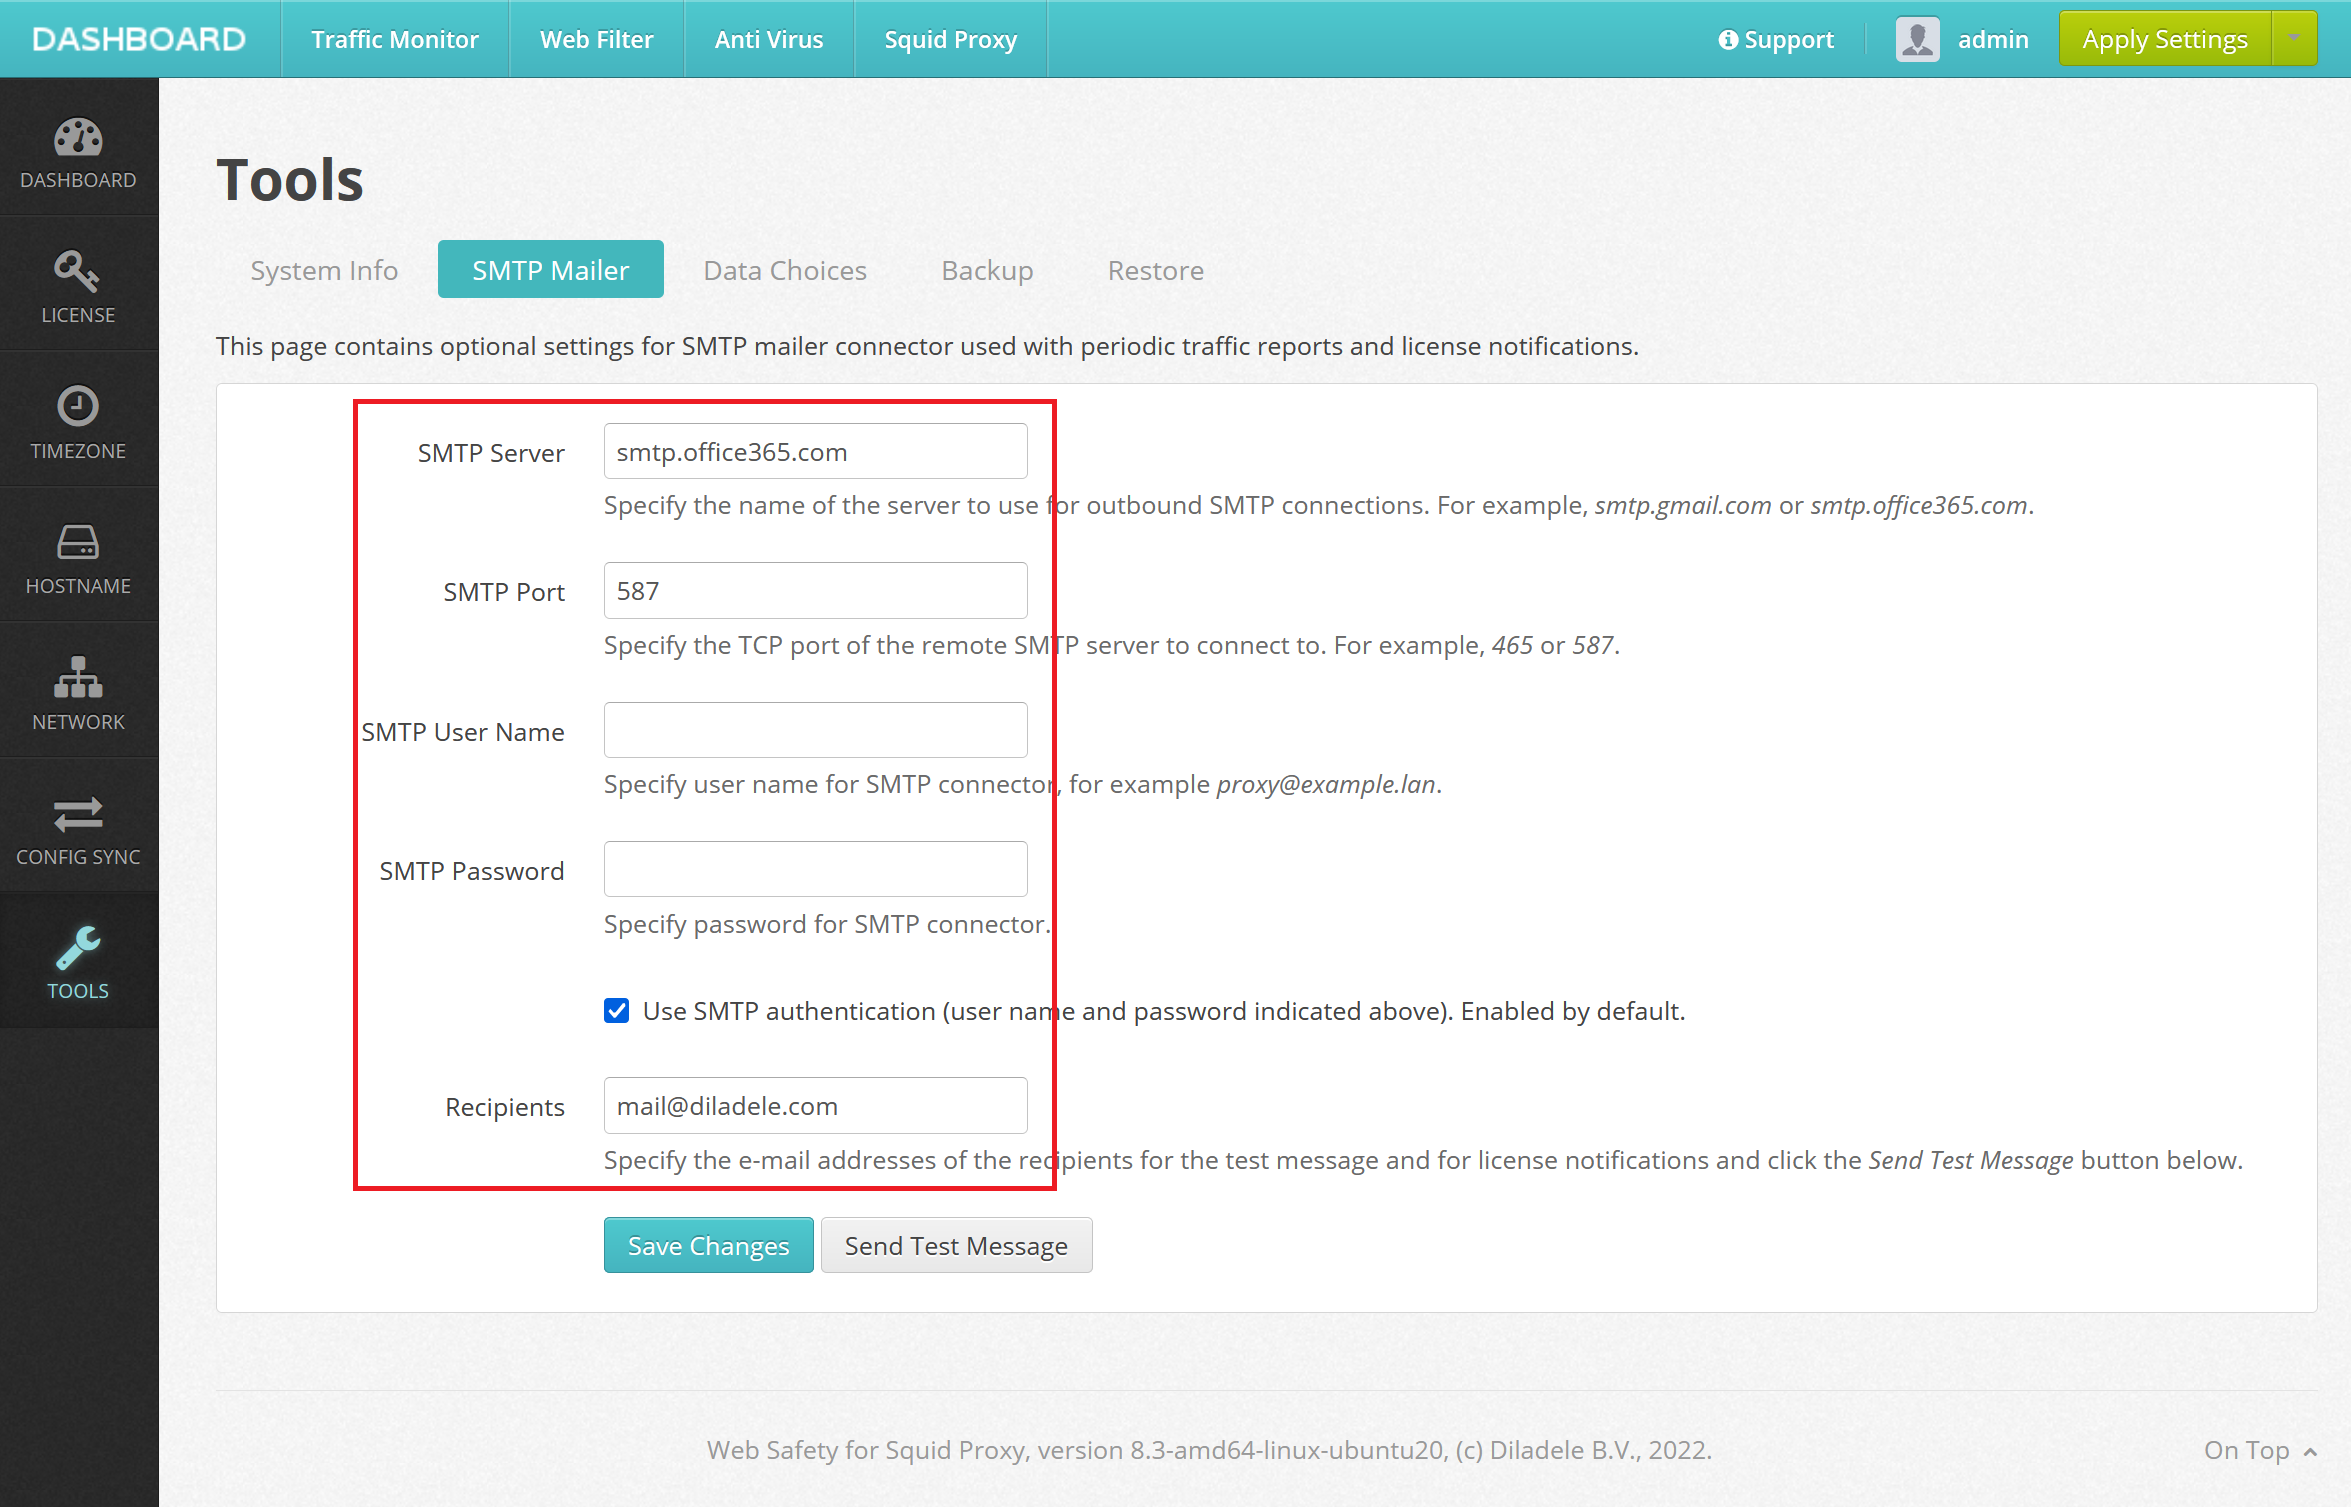Check the SMTP authentication checkbox off
The height and width of the screenshot is (1507, 2351).
(x=619, y=1010)
